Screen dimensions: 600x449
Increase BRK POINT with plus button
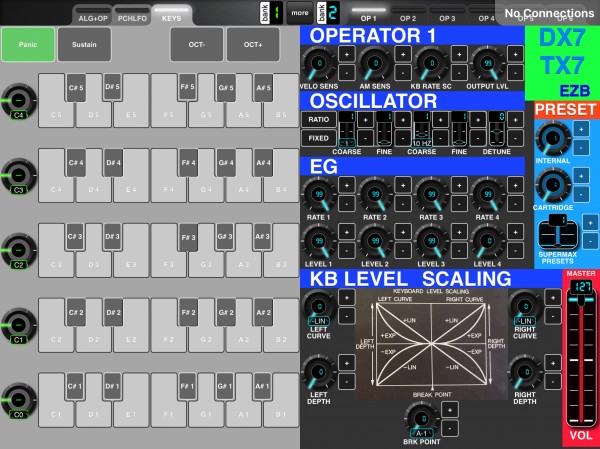click(450, 410)
